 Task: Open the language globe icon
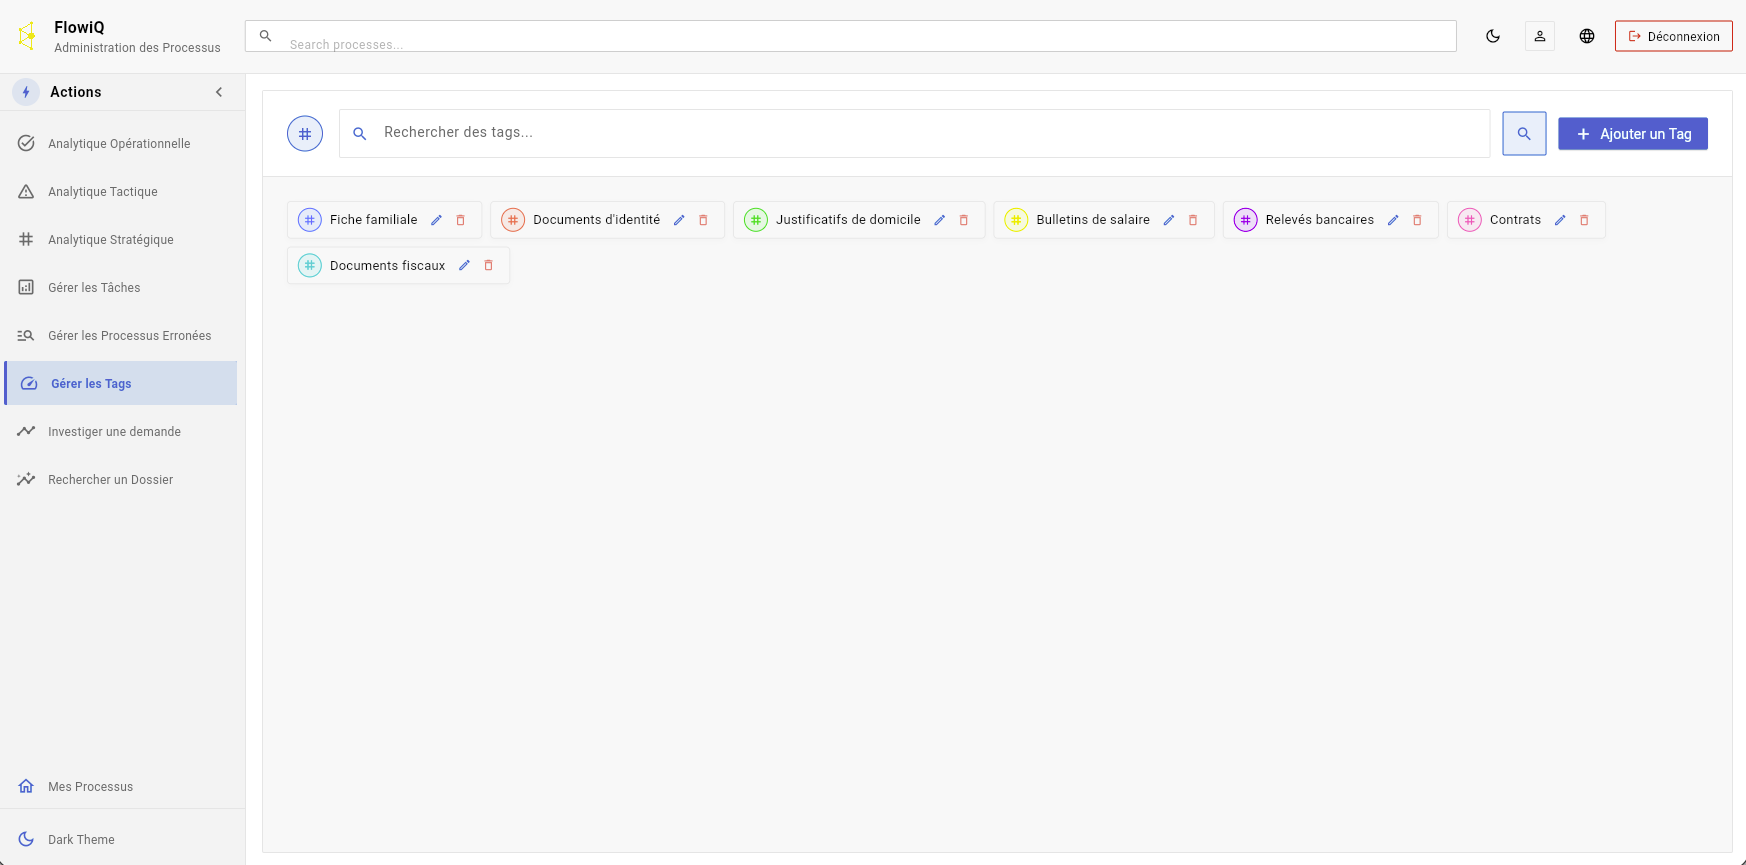(1587, 36)
